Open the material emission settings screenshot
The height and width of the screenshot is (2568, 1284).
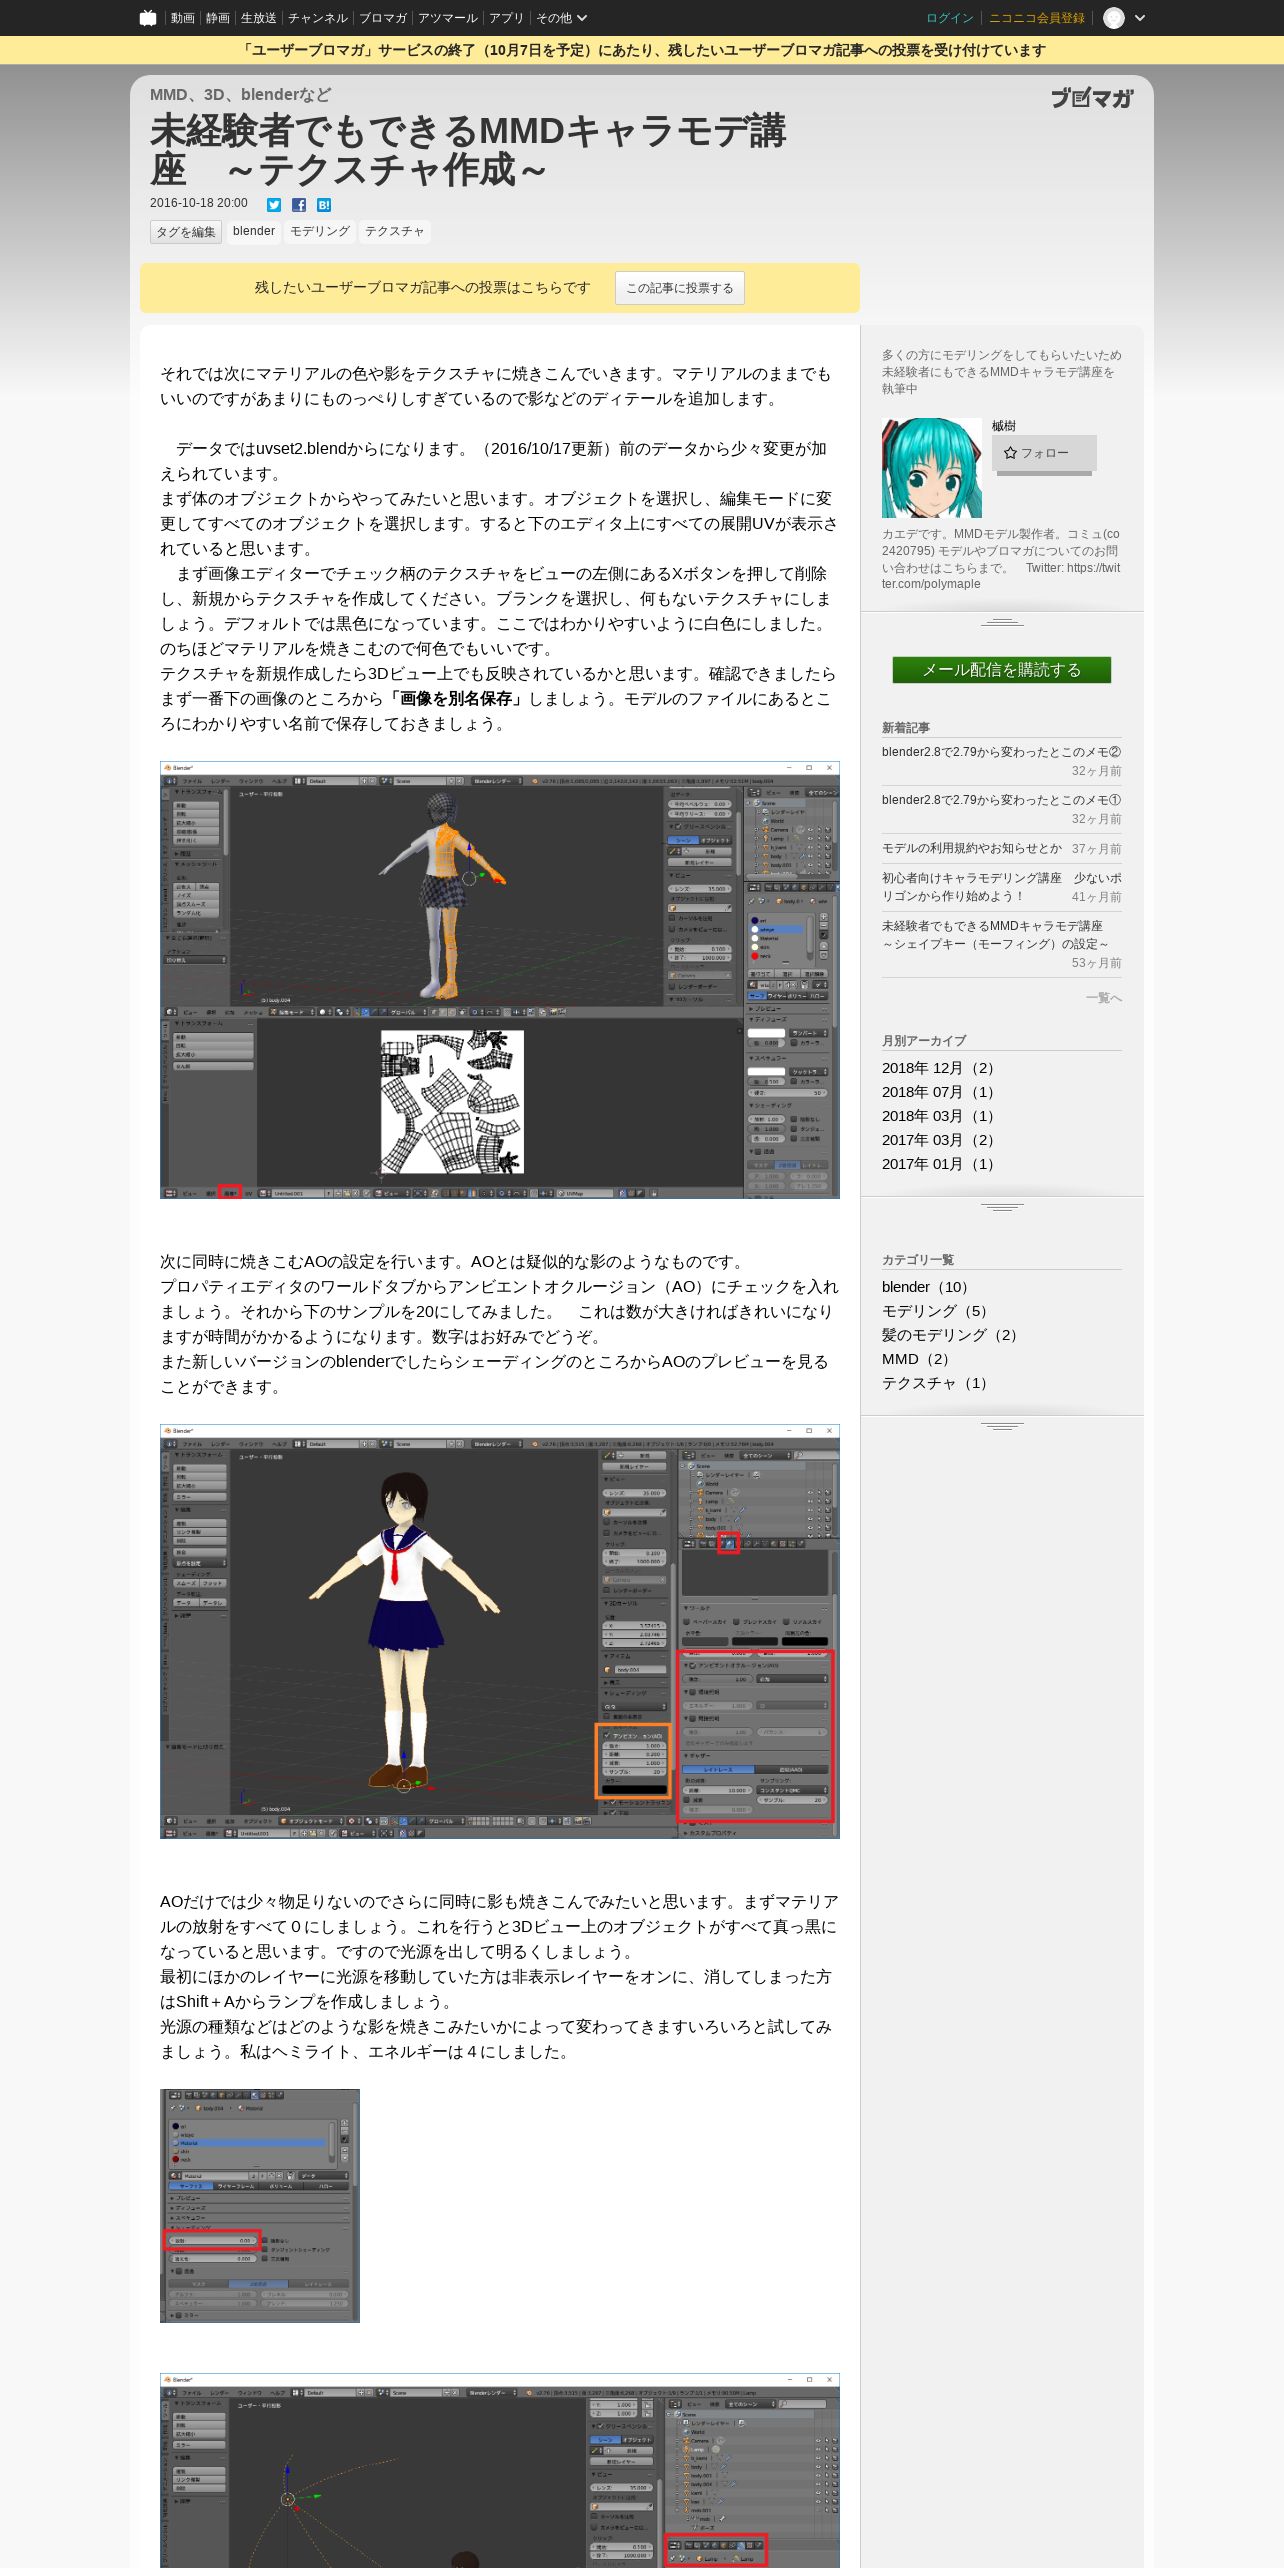coord(260,2206)
